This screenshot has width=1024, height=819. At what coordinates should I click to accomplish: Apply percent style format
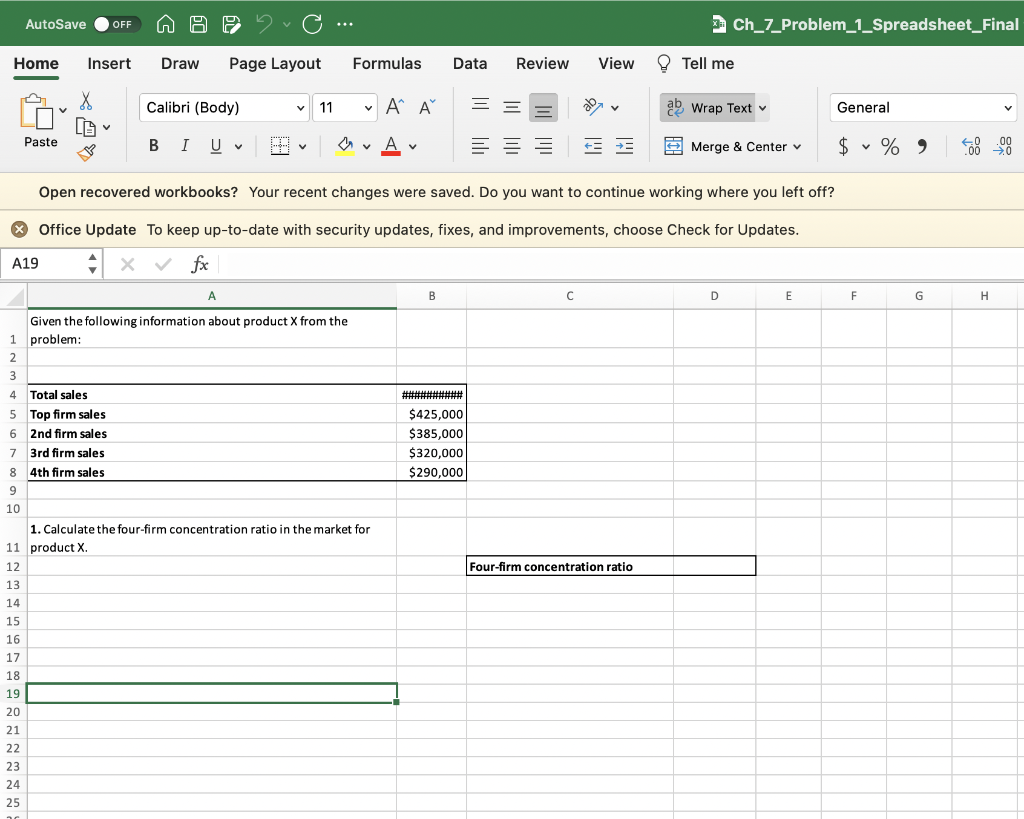(889, 146)
